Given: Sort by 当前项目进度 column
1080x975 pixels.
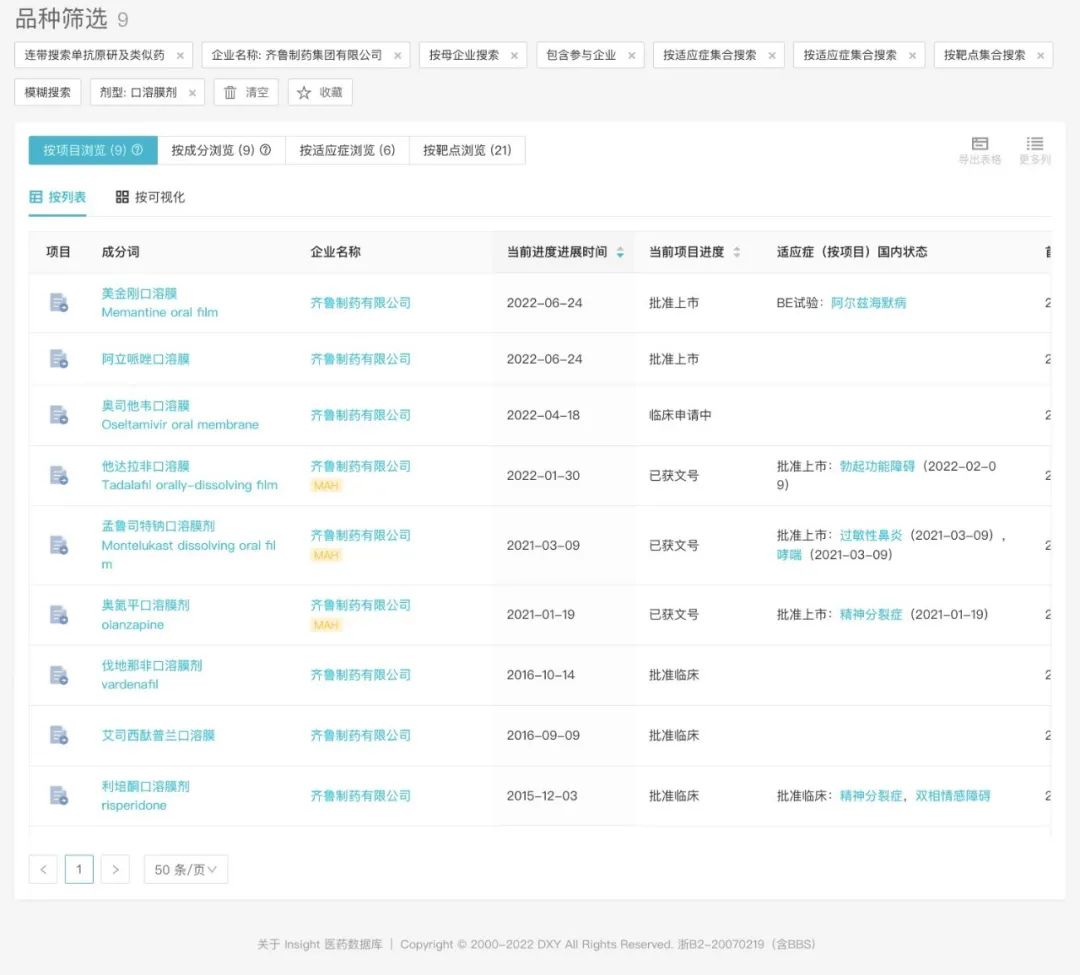Looking at the screenshot, I should click(x=737, y=253).
